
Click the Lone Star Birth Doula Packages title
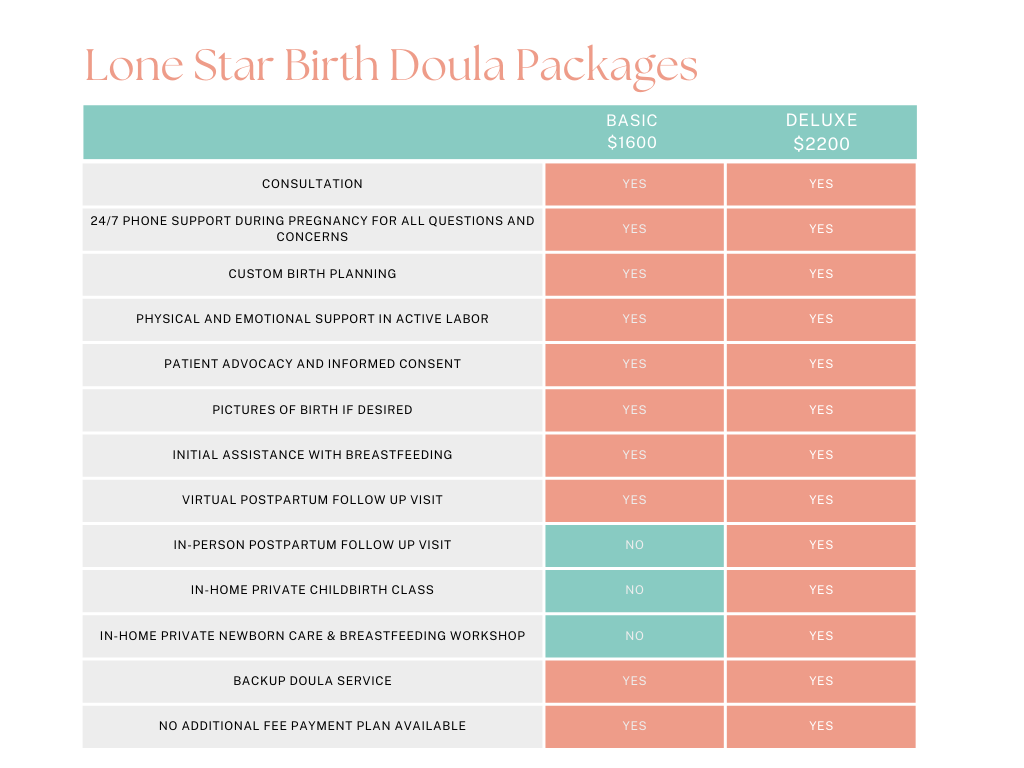(x=391, y=66)
